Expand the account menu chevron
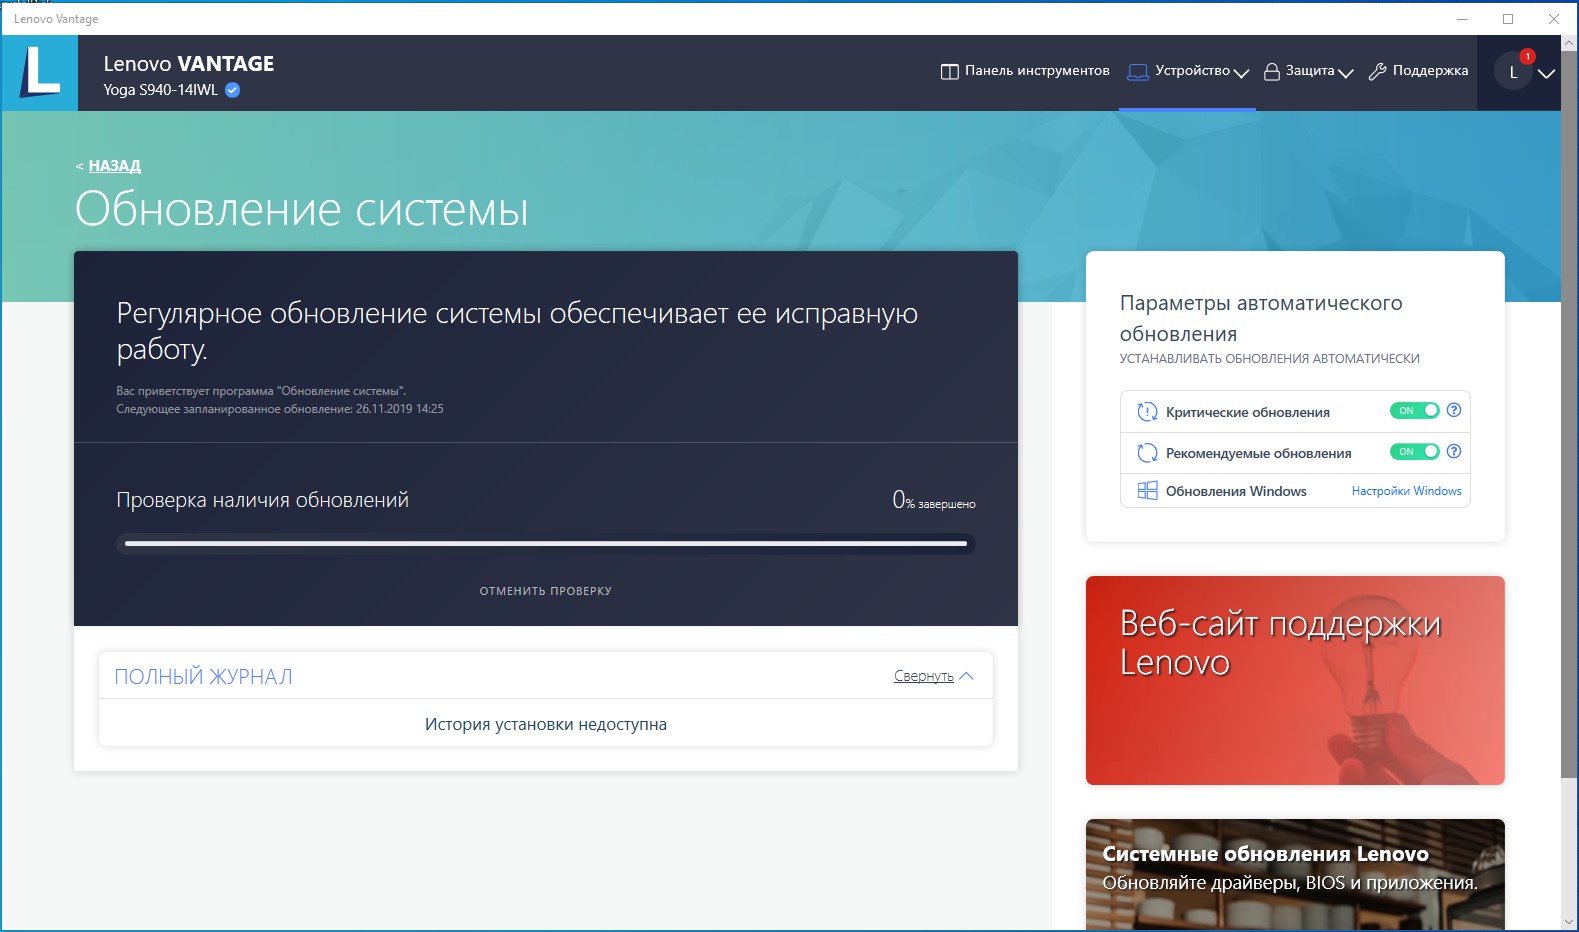This screenshot has height=932, width=1579. click(x=1546, y=74)
